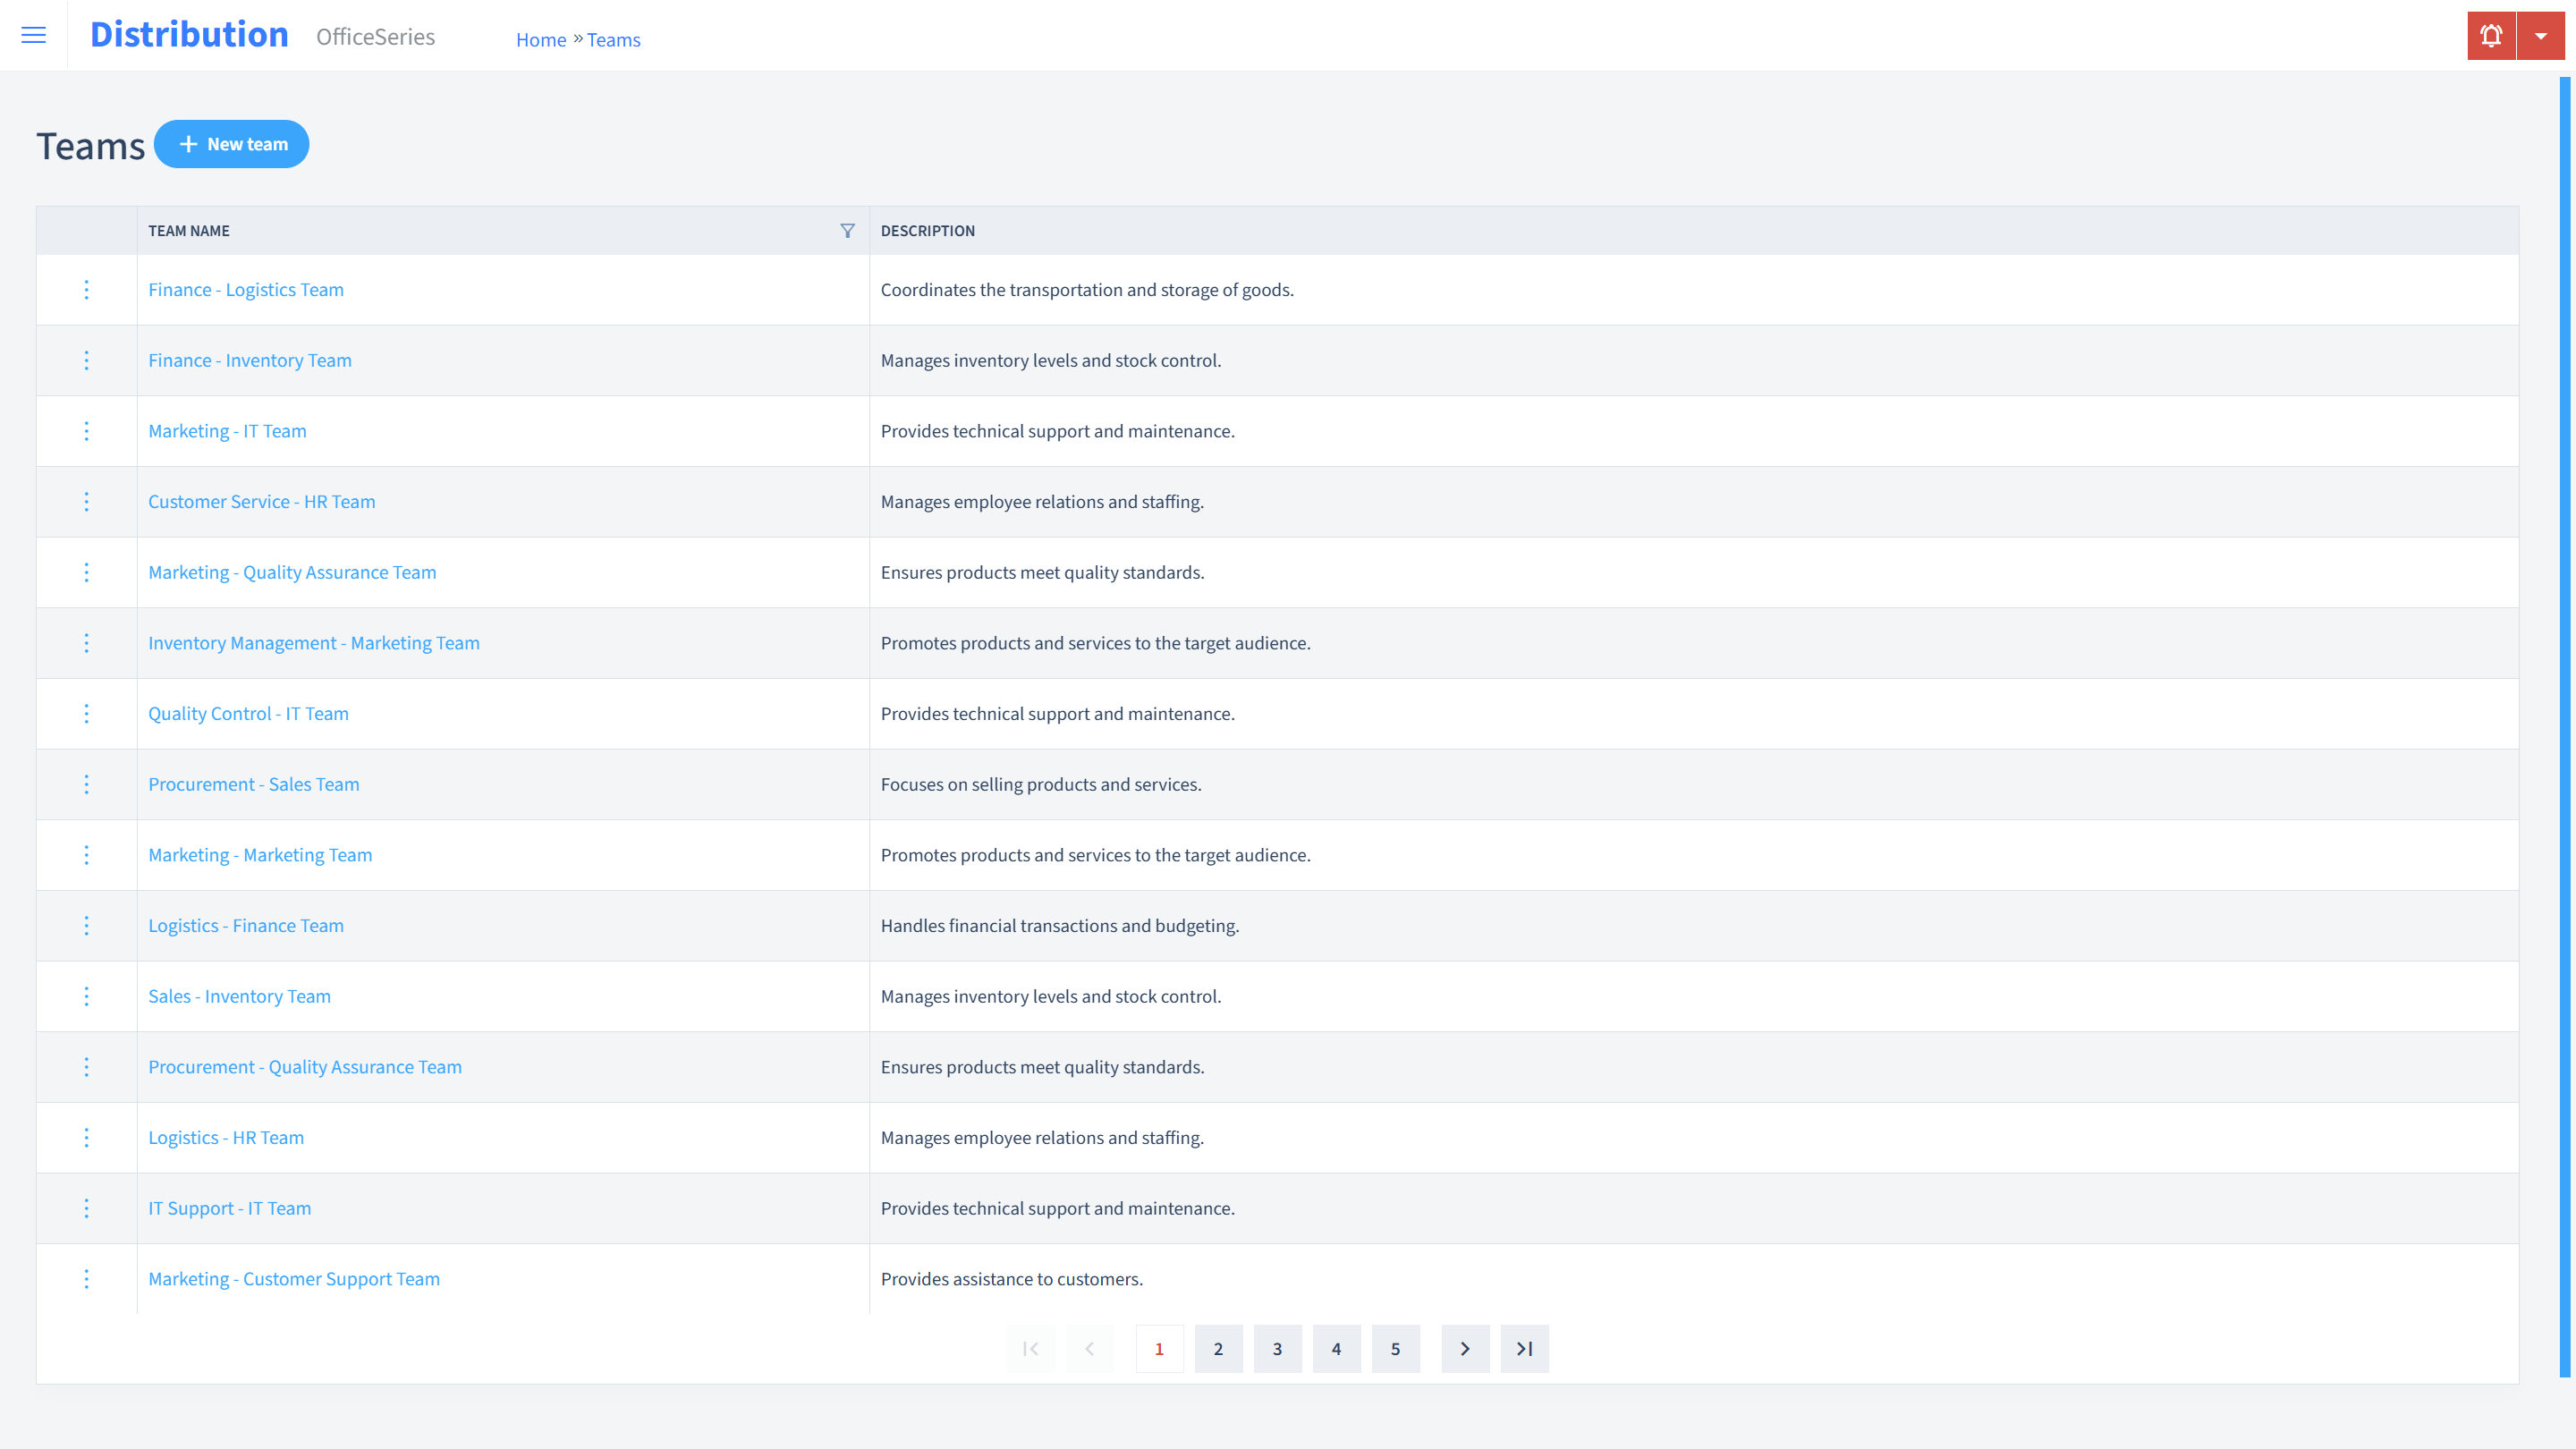Viewport: 2576px width, 1449px height.
Task: Open the hamburger menu icon
Action: point(34,32)
